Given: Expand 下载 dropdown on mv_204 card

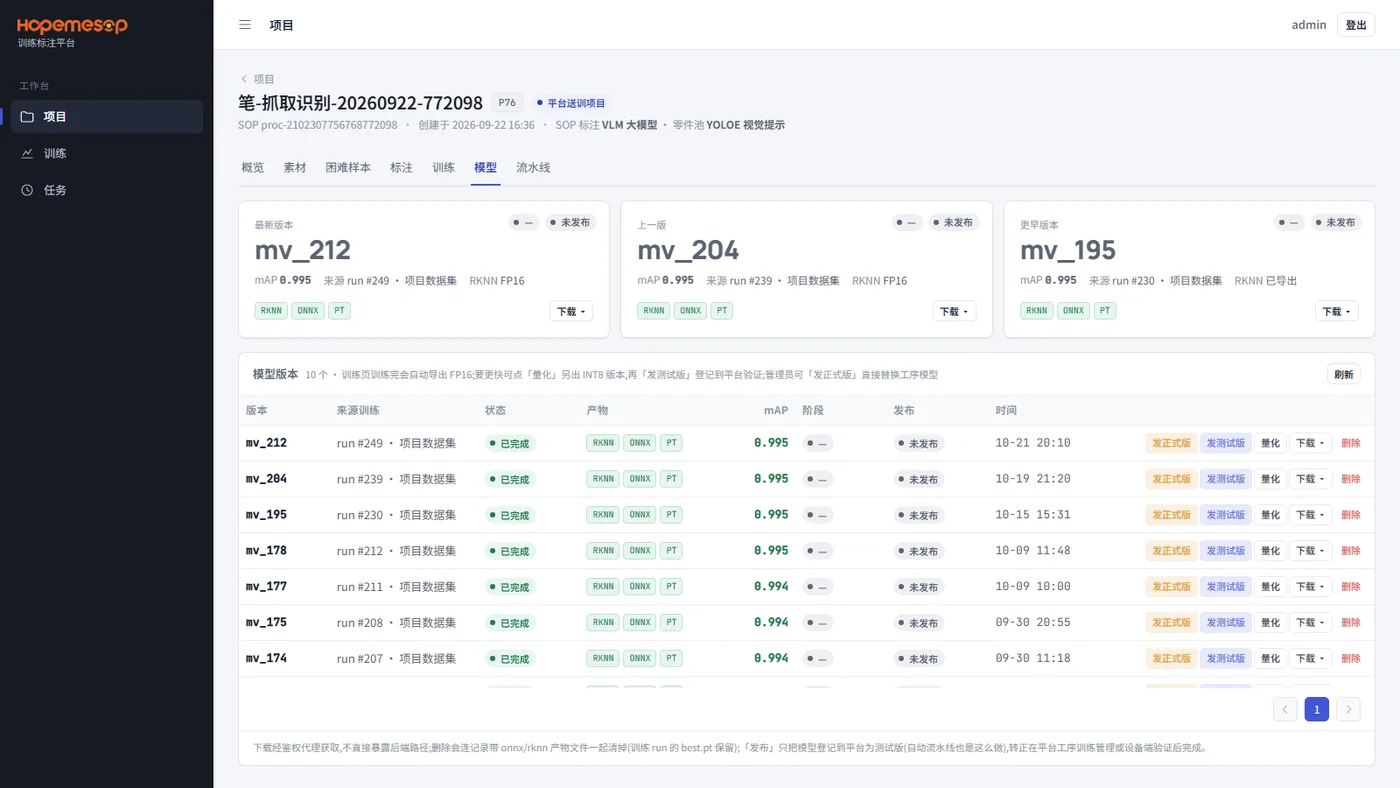Looking at the screenshot, I should tap(954, 311).
